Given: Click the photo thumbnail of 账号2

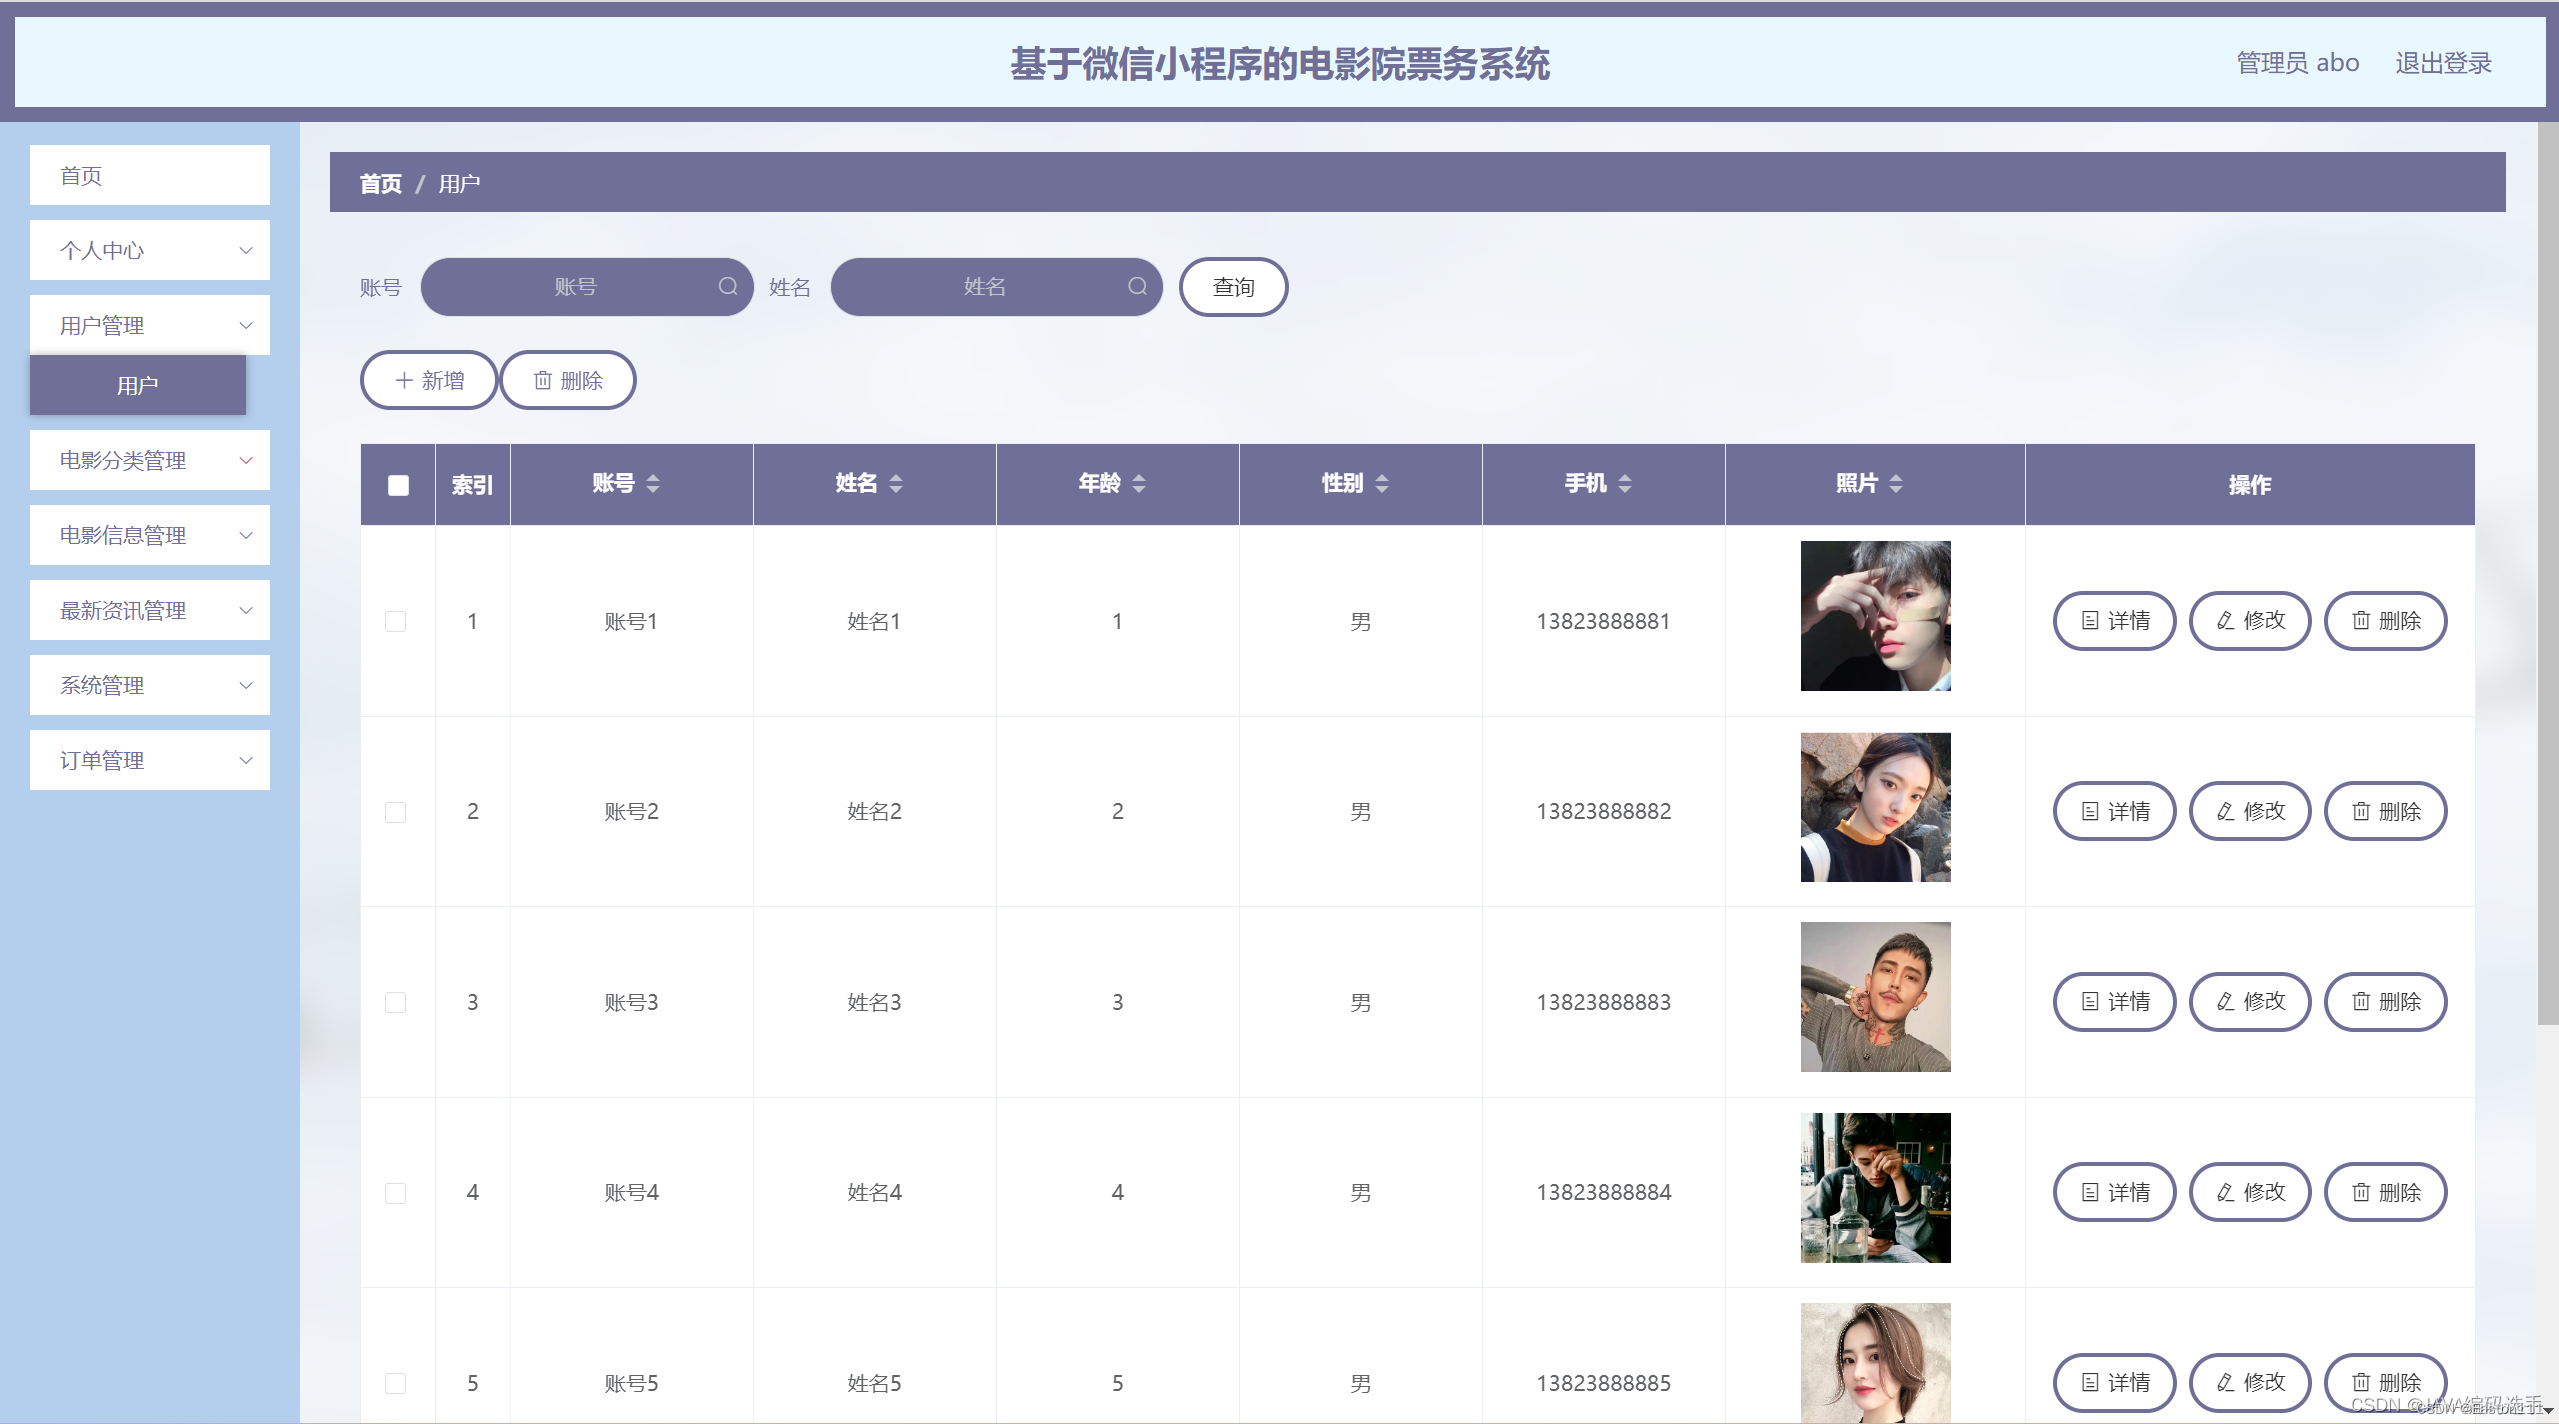Looking at the screenshot, I should tap(1875, 807).
